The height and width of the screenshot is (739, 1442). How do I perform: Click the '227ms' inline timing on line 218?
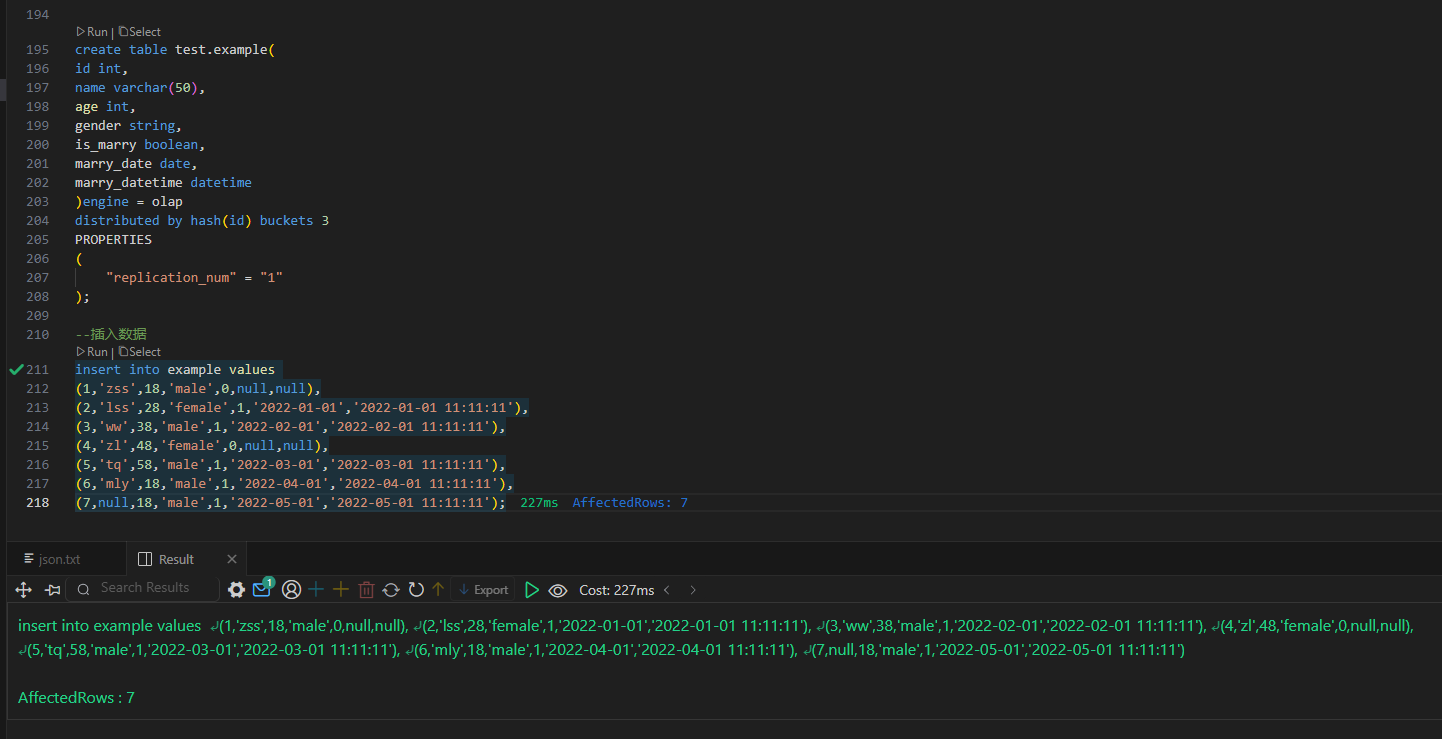[539, 503]
